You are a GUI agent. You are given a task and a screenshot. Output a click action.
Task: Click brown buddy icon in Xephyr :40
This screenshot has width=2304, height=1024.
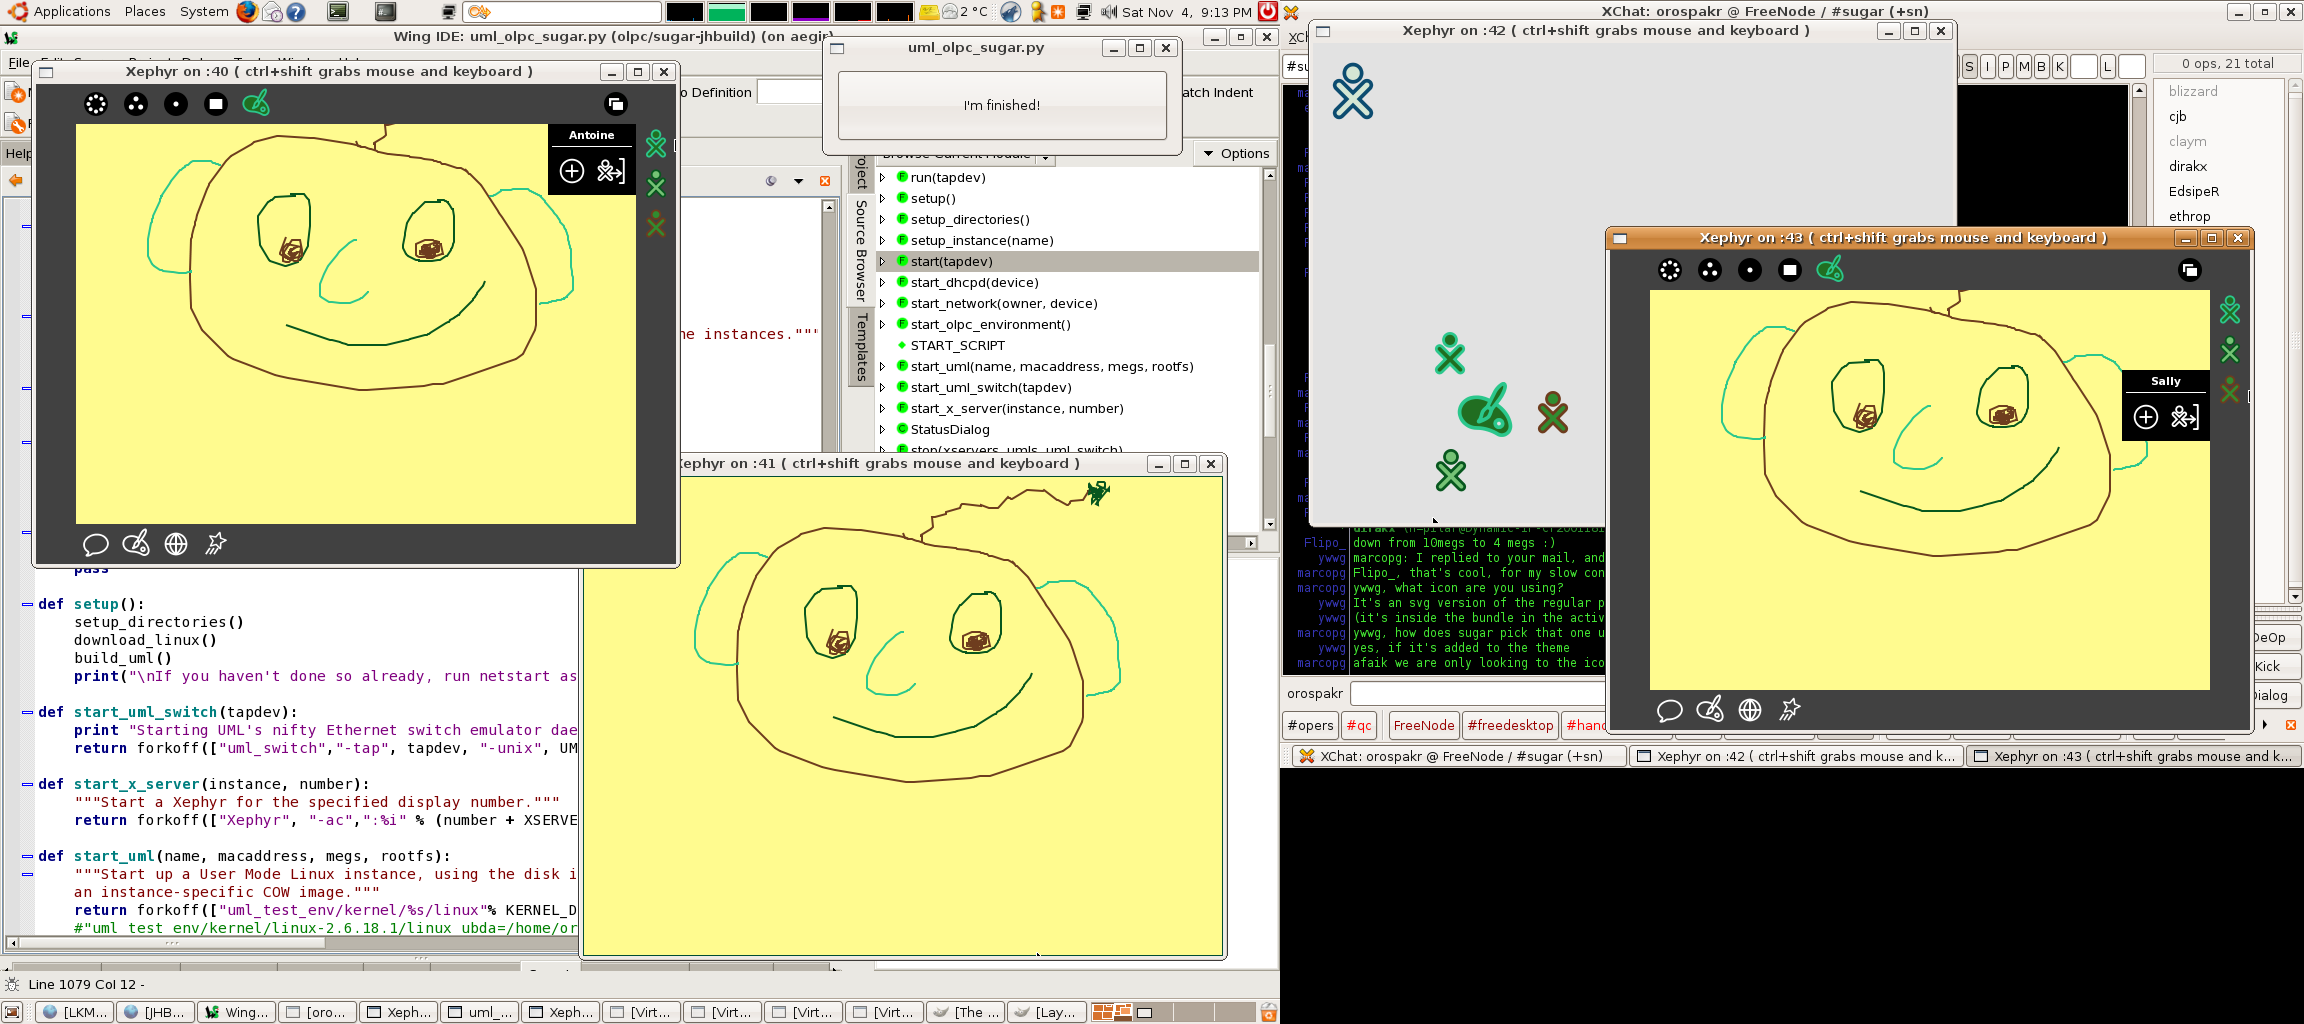click(x=656, y=223)
